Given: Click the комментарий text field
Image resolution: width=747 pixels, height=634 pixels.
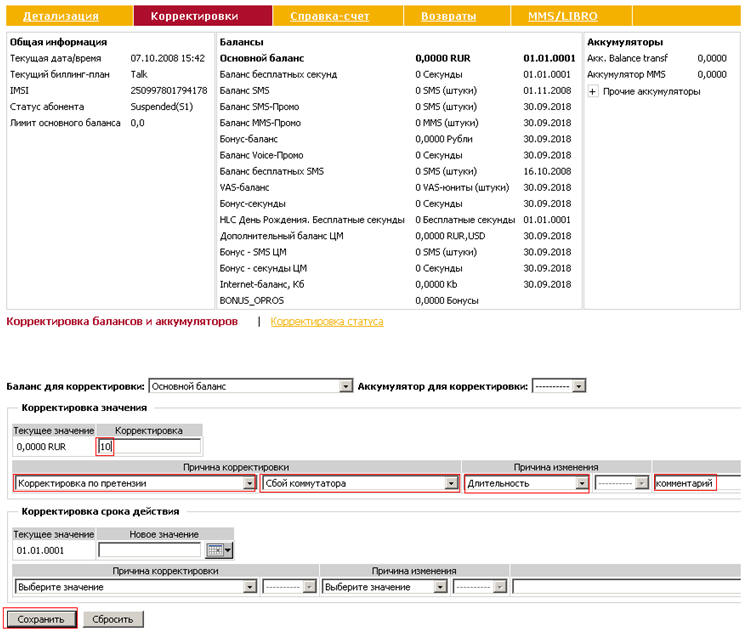Looking at the screenshot, I should pos(697,483).
